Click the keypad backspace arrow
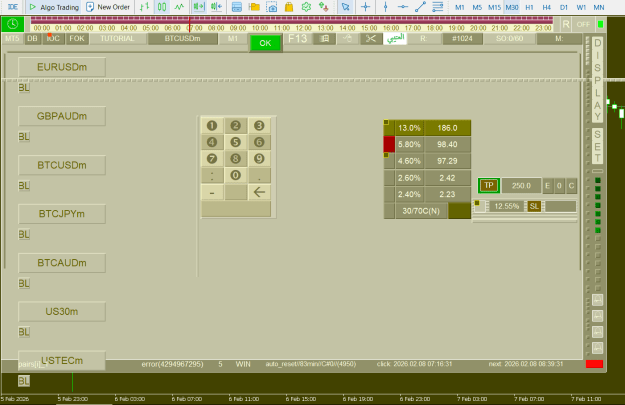Screen dimensions: 625x405 click(259, 192)
